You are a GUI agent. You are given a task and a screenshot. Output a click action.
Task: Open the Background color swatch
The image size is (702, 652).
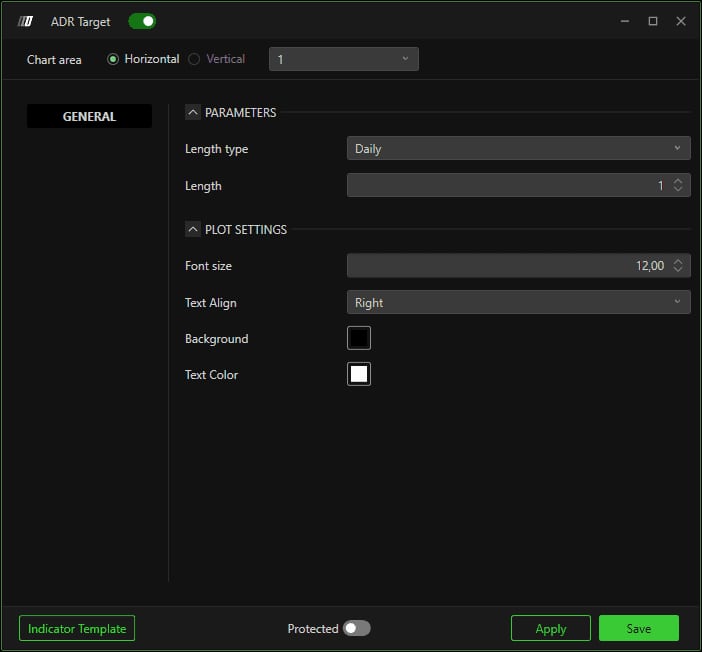click(x=359, y=338)
